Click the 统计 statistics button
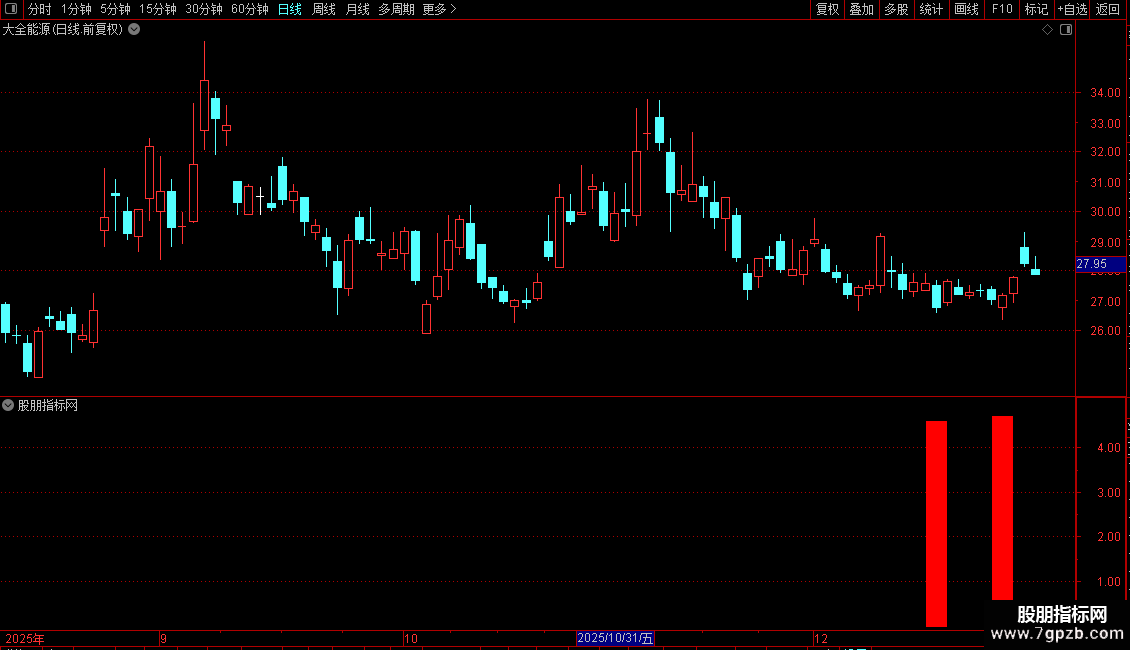 click(x=931, y=9)
